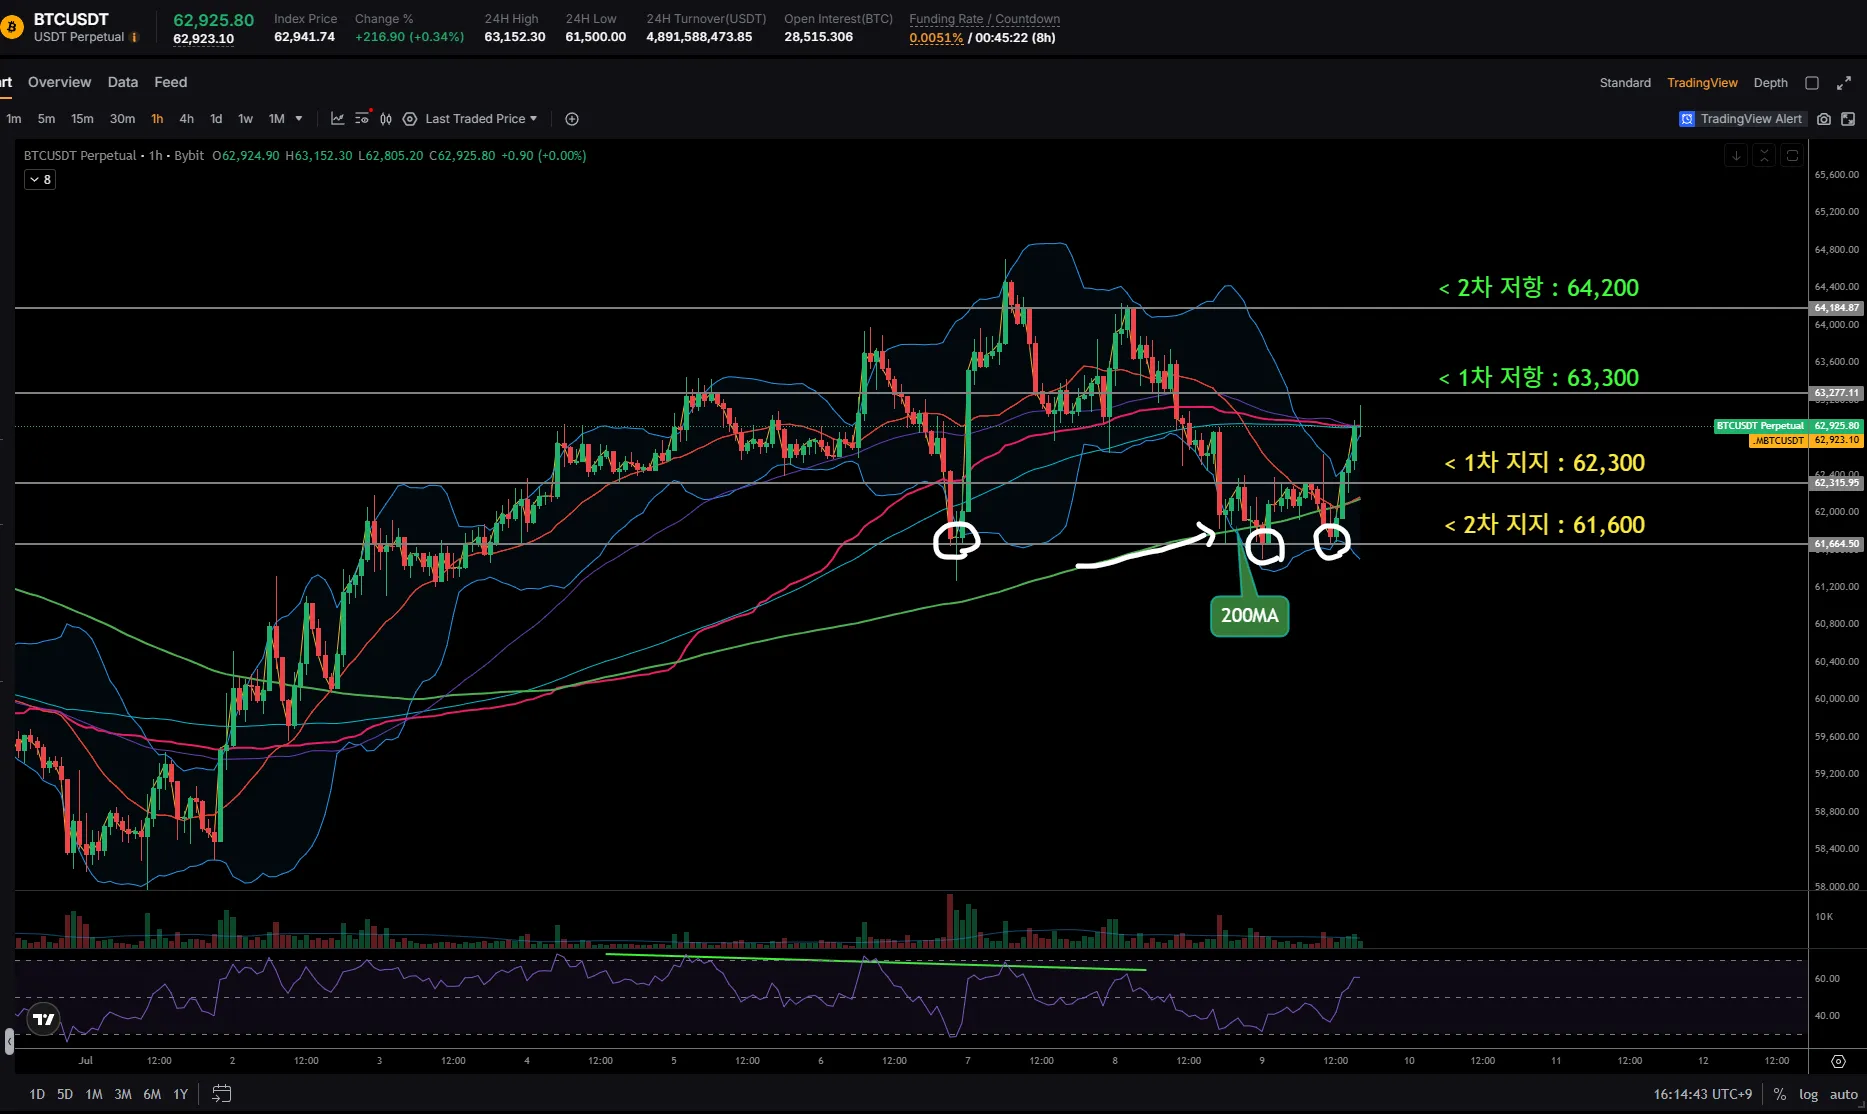Screen dimensions: 1867x1114
Task: Open the Data tab
Action: click(123, 82)
